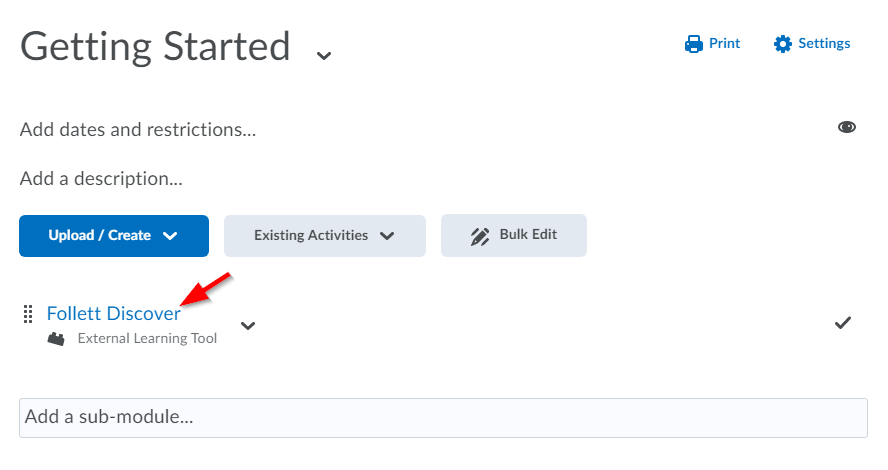Open the Follett Discover link

coord(113,313)
